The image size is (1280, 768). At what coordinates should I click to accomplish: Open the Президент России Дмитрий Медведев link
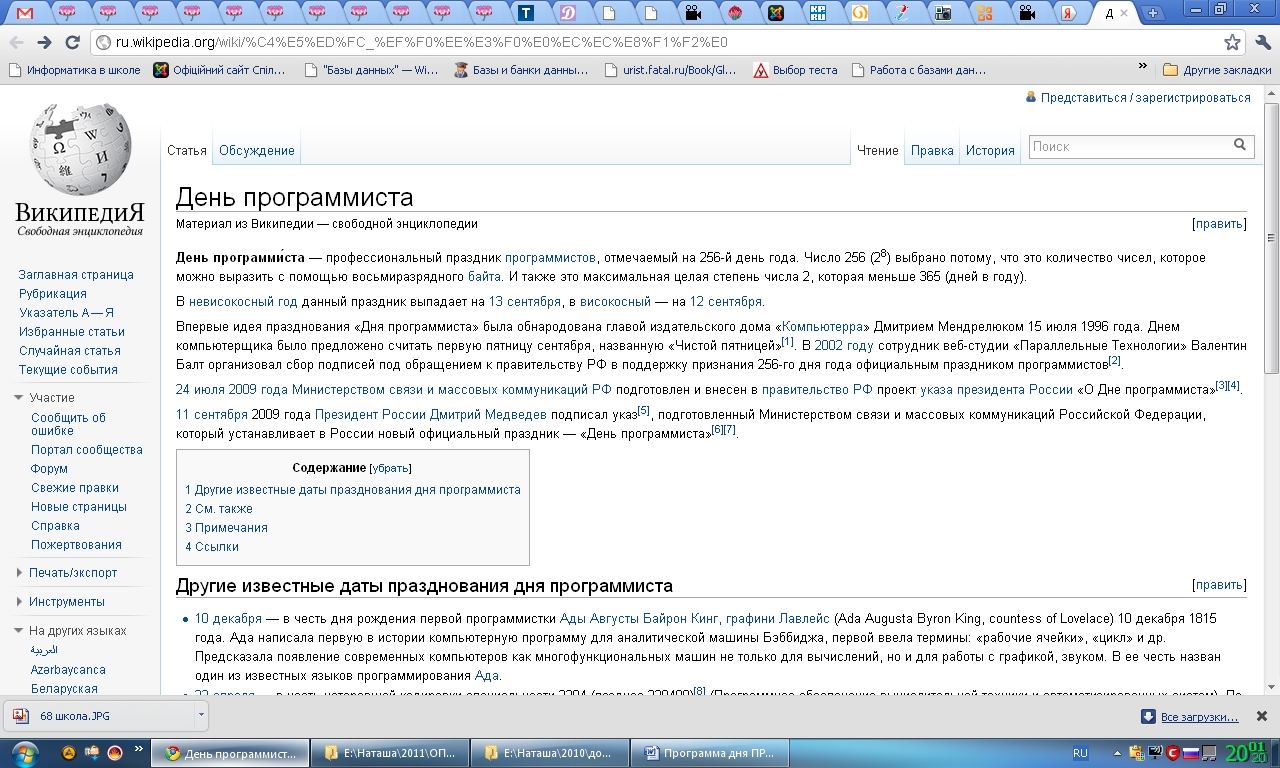pos(431,415)
